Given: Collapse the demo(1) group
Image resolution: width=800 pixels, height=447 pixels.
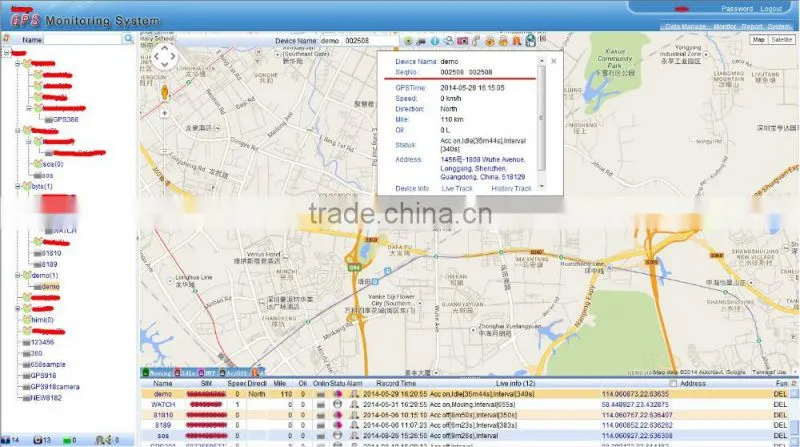Looking at the screenshot, I should tap(17, 275).
